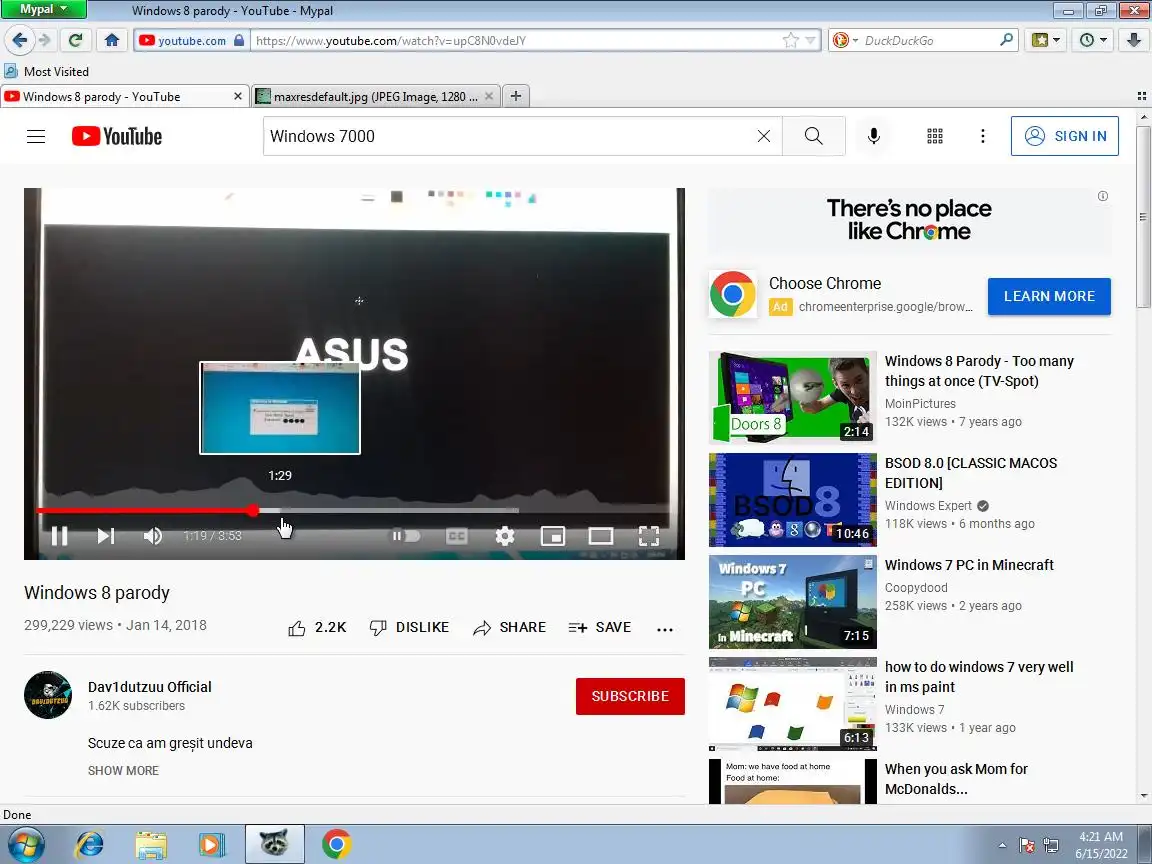Submit YouTube search with magnifier button
1152x864 pixels.
(813, 136)
